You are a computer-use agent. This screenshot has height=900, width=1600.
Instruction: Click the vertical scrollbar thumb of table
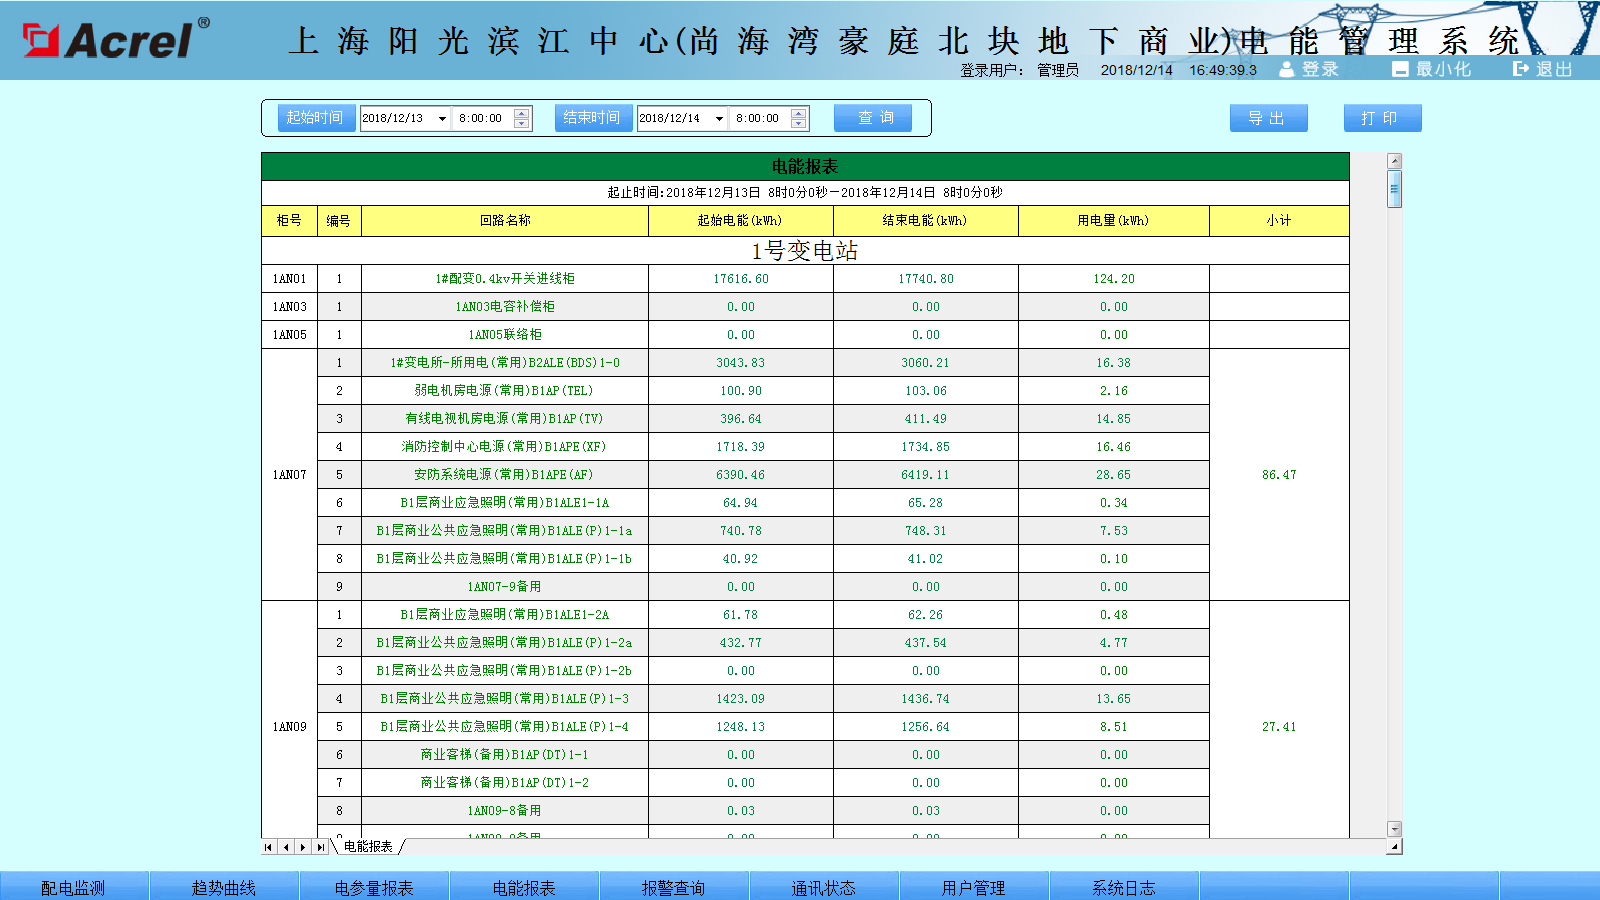[1394, 189]
